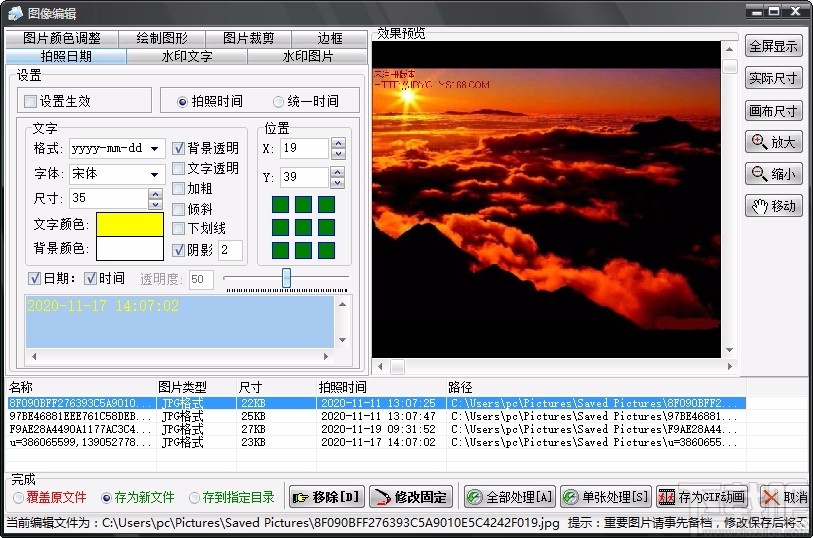Click the red X icon on 取消
Image resolution: width=813 pixels, height=538 pixels.
771,498
